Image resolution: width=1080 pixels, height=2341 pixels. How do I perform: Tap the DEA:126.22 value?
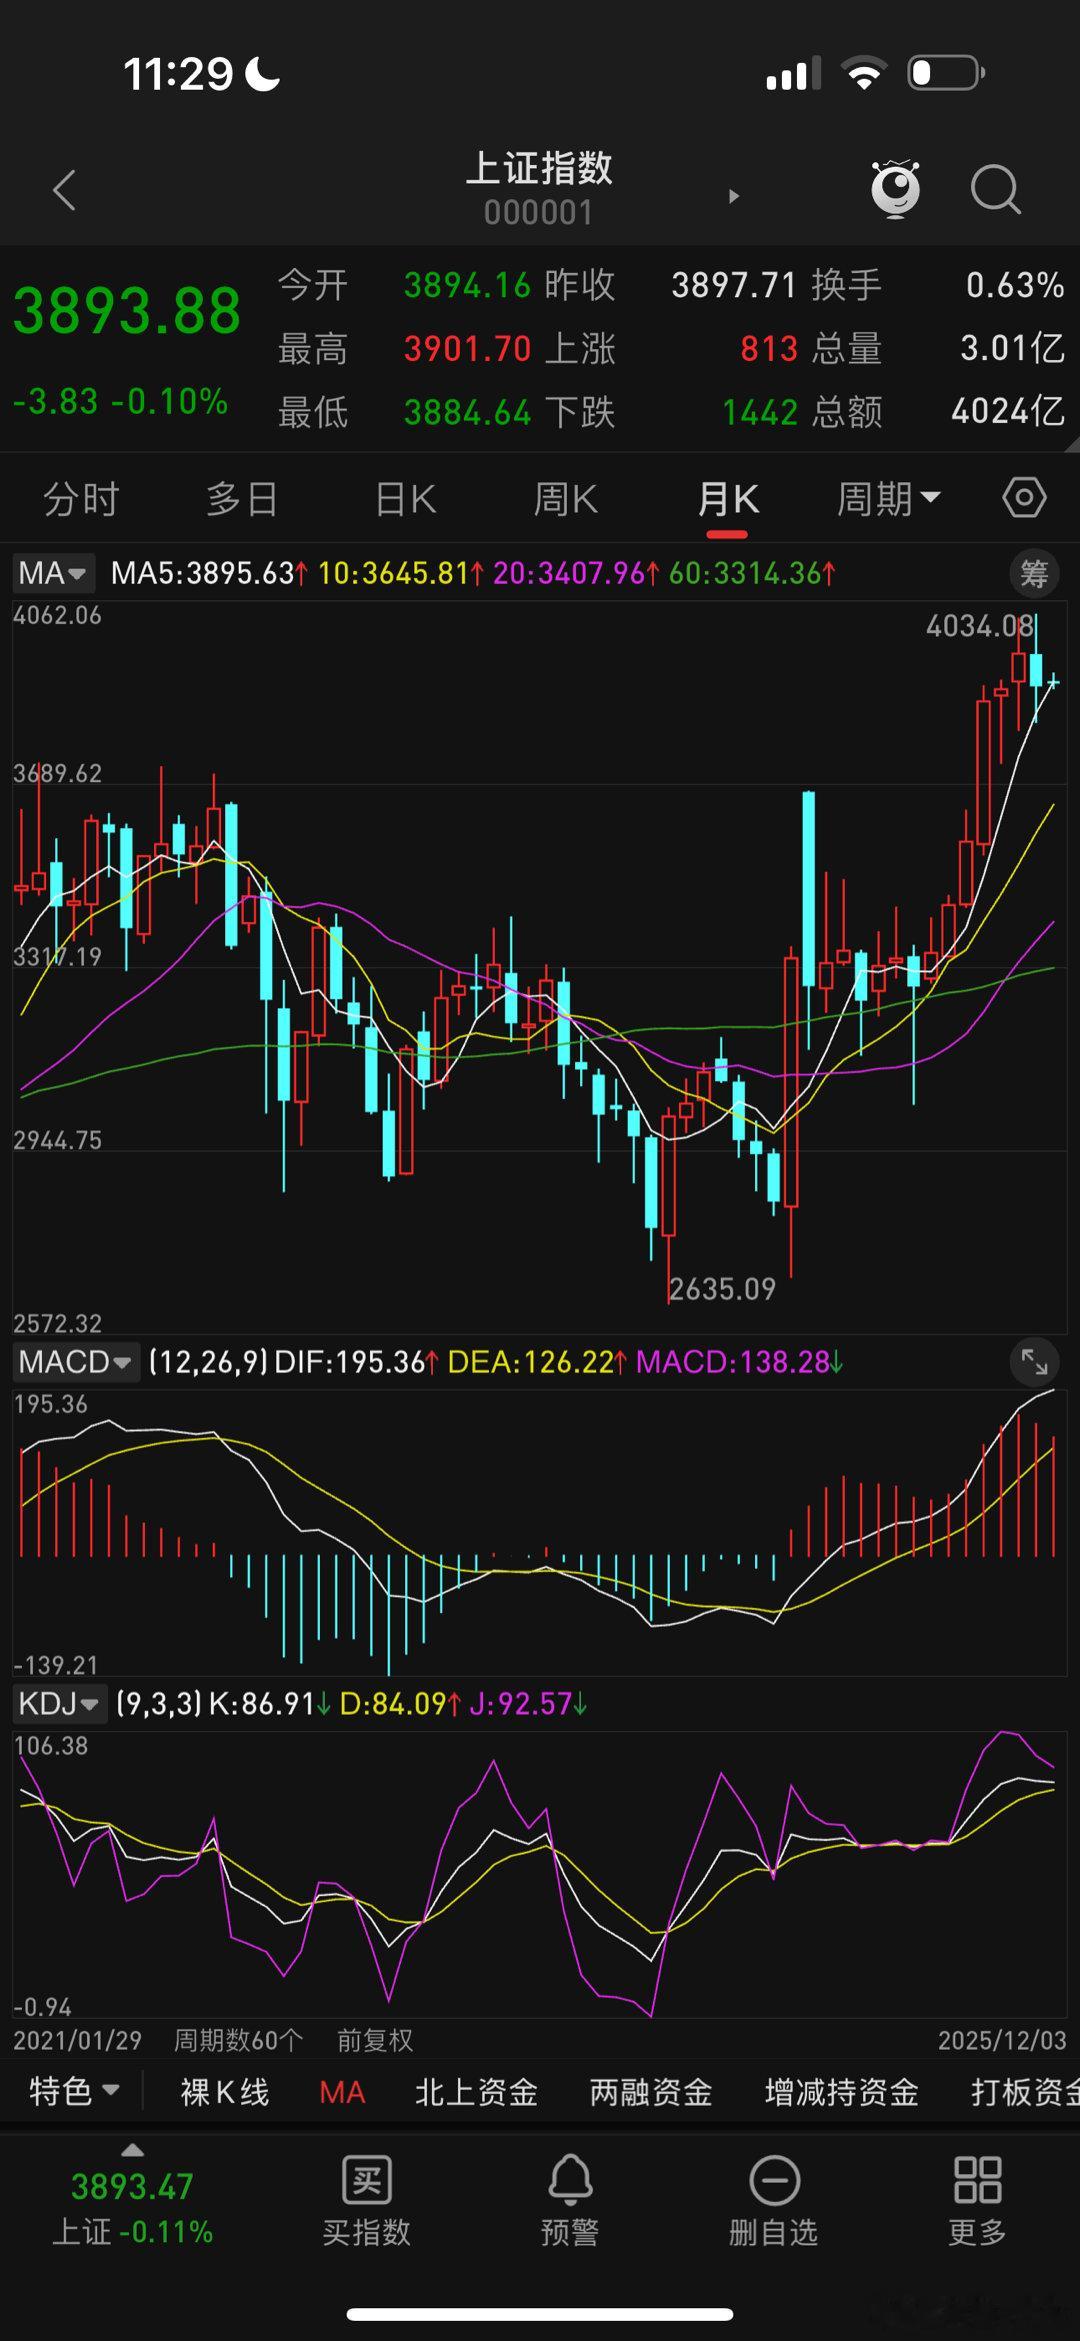(537, 1362)
